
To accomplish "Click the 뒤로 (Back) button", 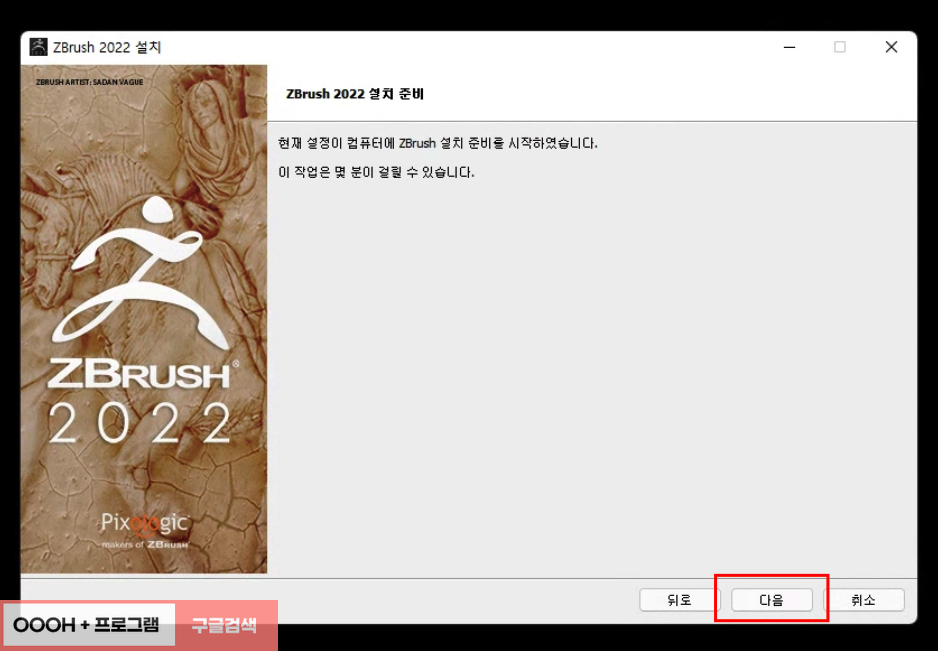I will coord(680,600).
